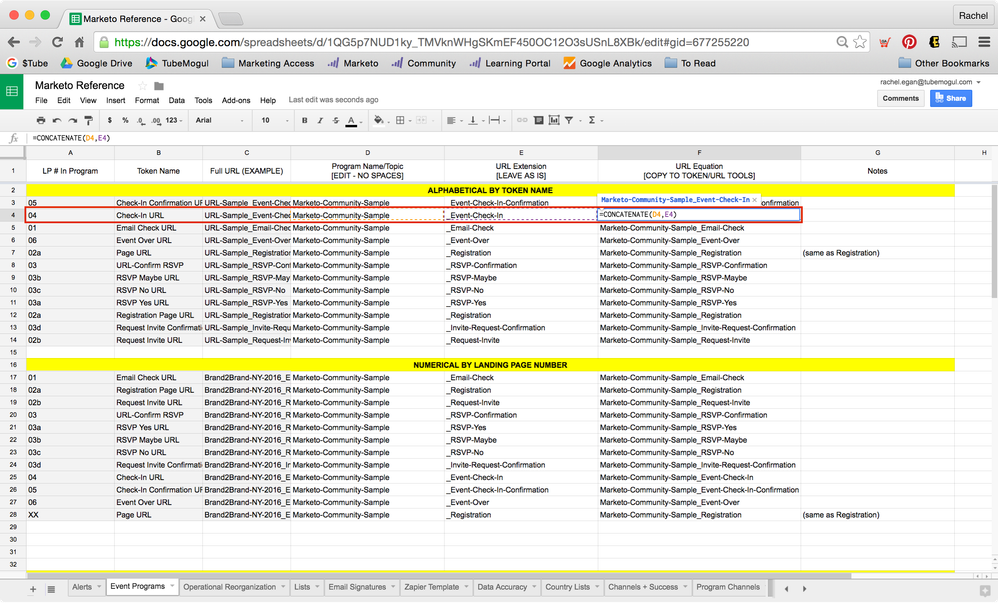Open the Google Analytics bookmark
The height and width of the screenshot is (603, 998).
click(x=607, y=63)
